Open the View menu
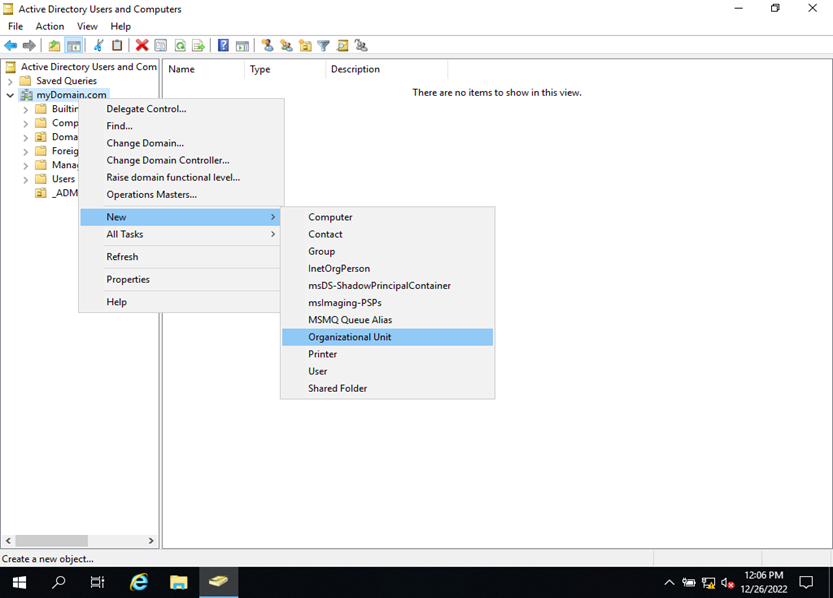 tap(87, 27)
